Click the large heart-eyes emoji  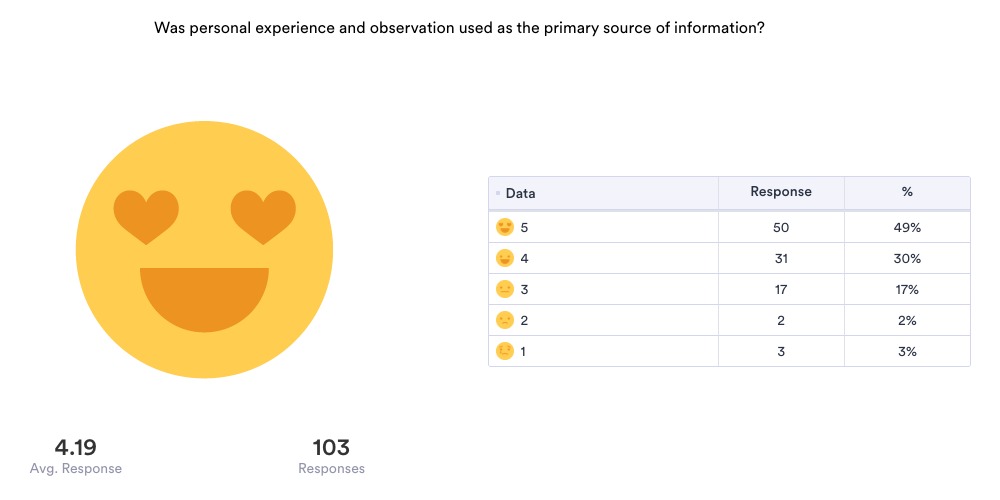click(x=204, y=250)
